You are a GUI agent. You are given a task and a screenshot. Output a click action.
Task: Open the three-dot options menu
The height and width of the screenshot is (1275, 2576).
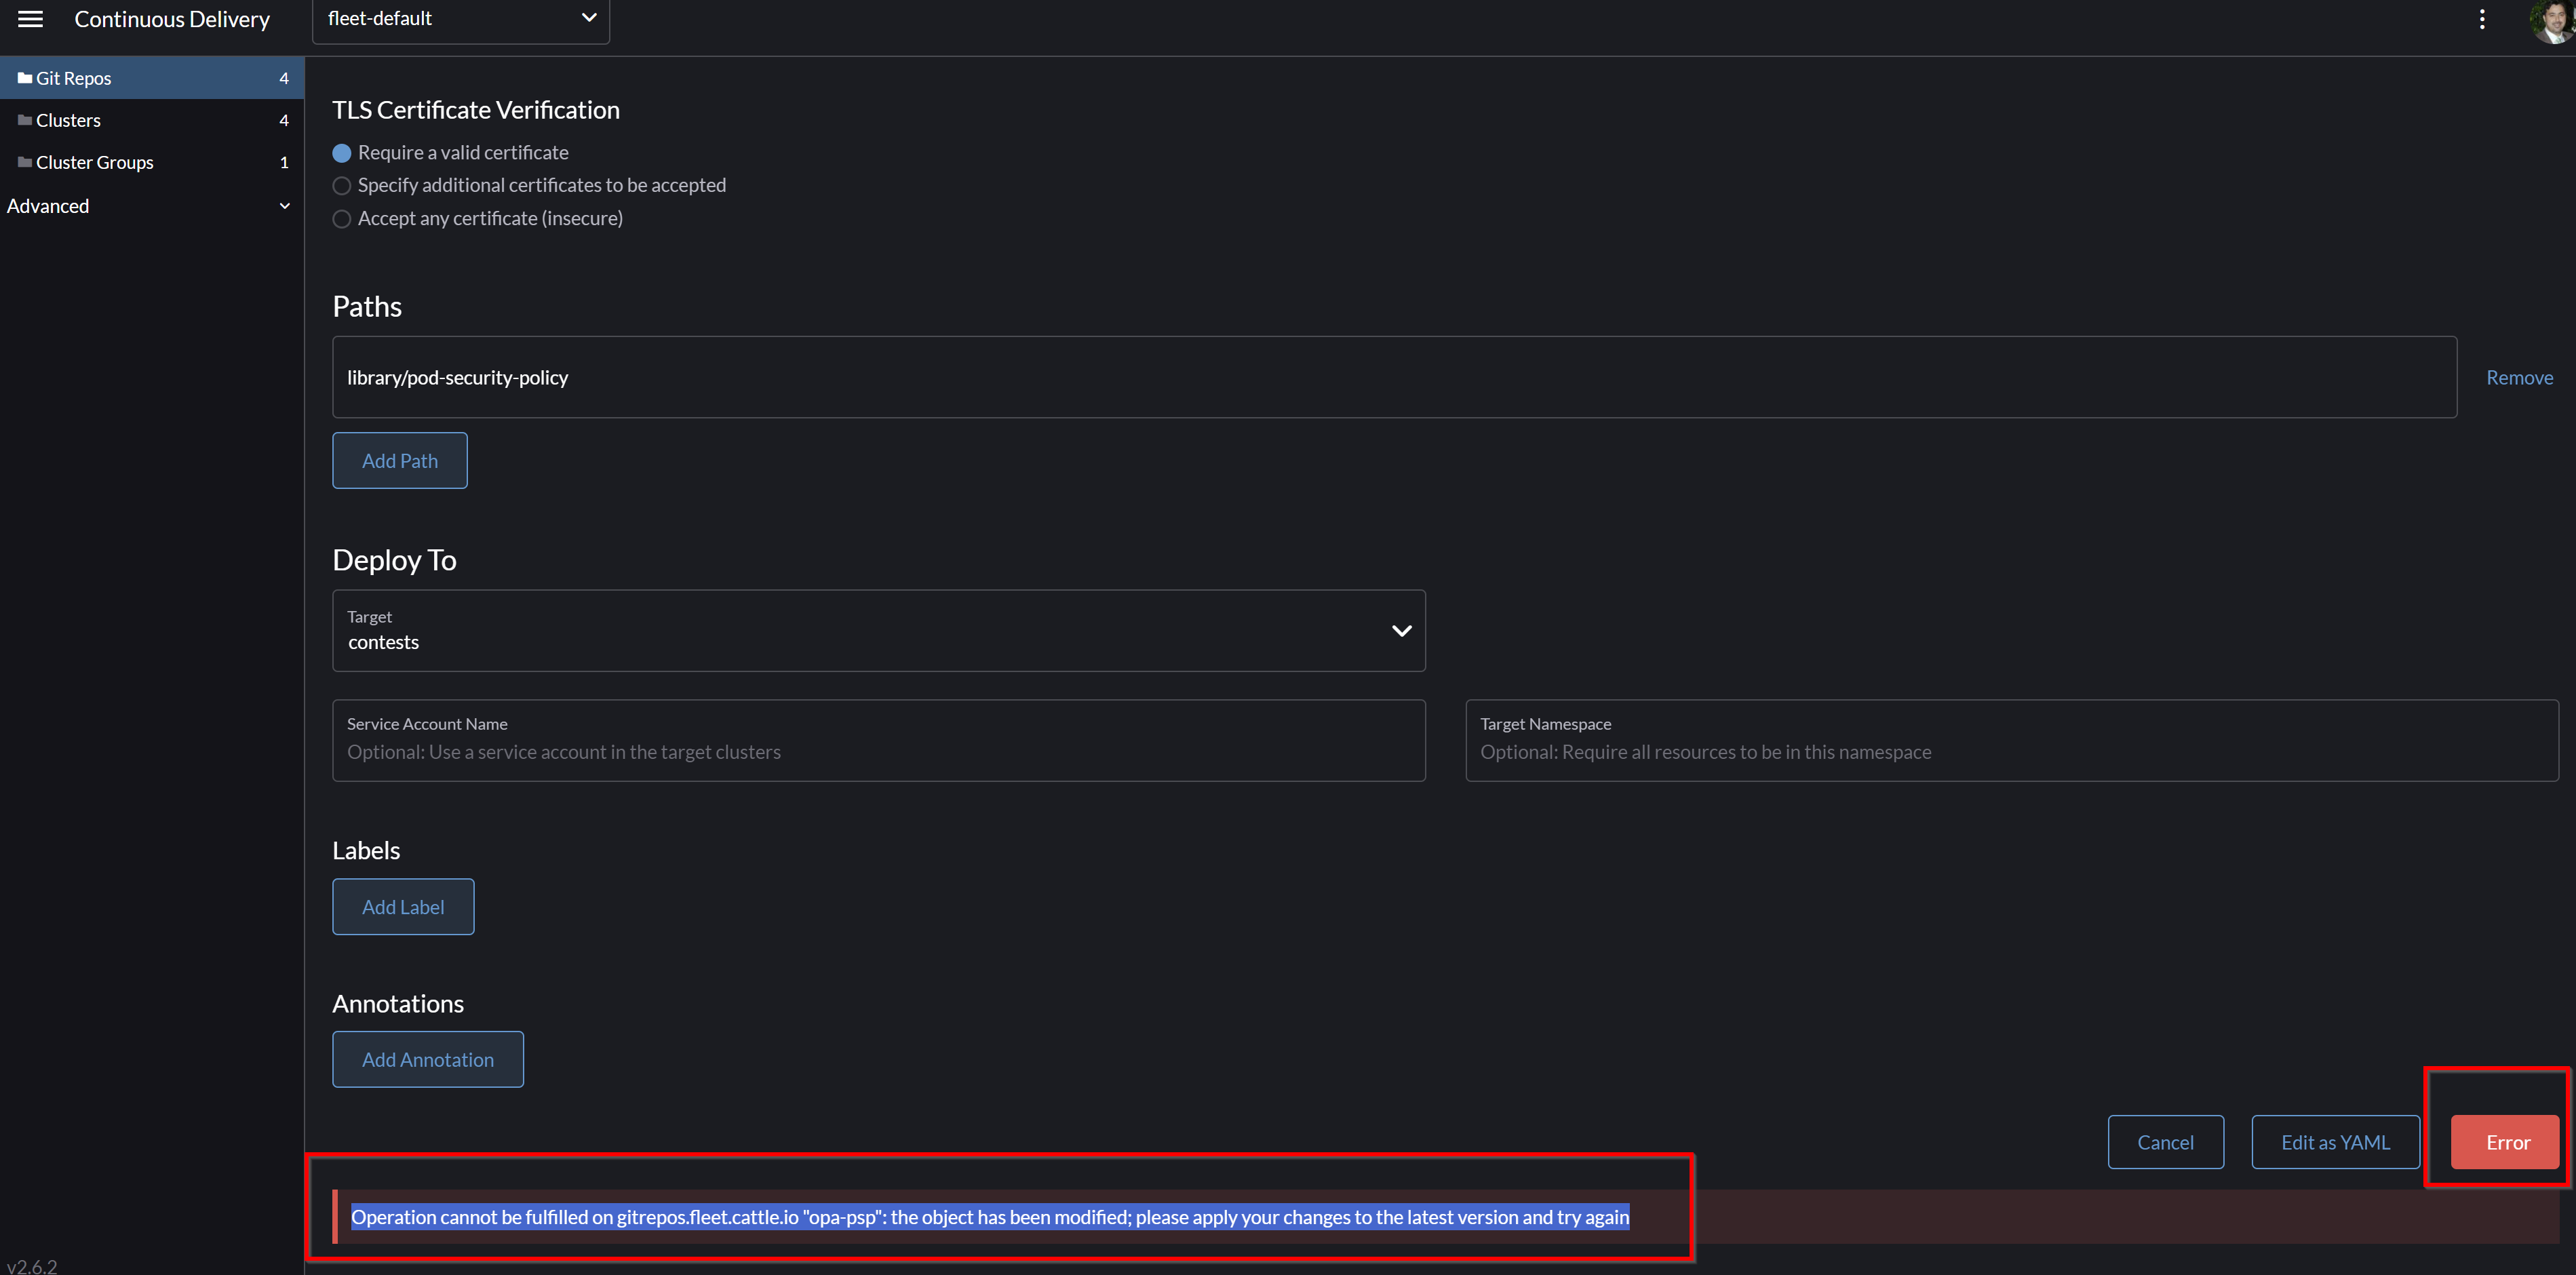click(2482, 19)
